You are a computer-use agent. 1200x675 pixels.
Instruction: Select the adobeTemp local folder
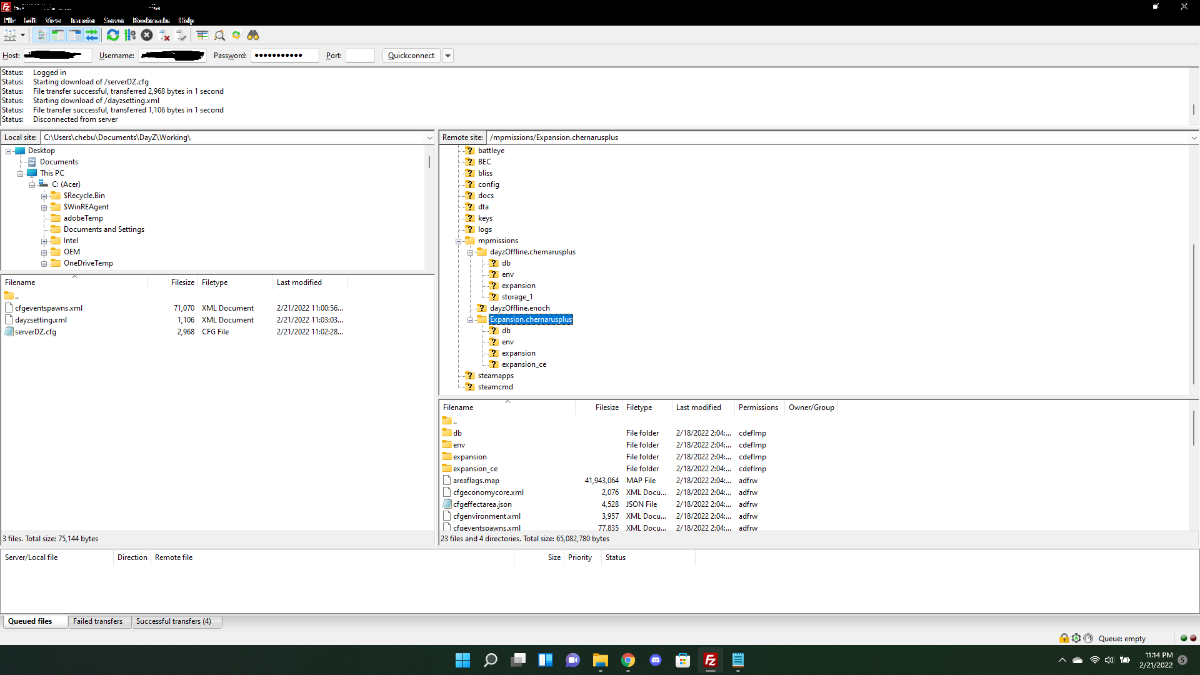pos(83,218)
